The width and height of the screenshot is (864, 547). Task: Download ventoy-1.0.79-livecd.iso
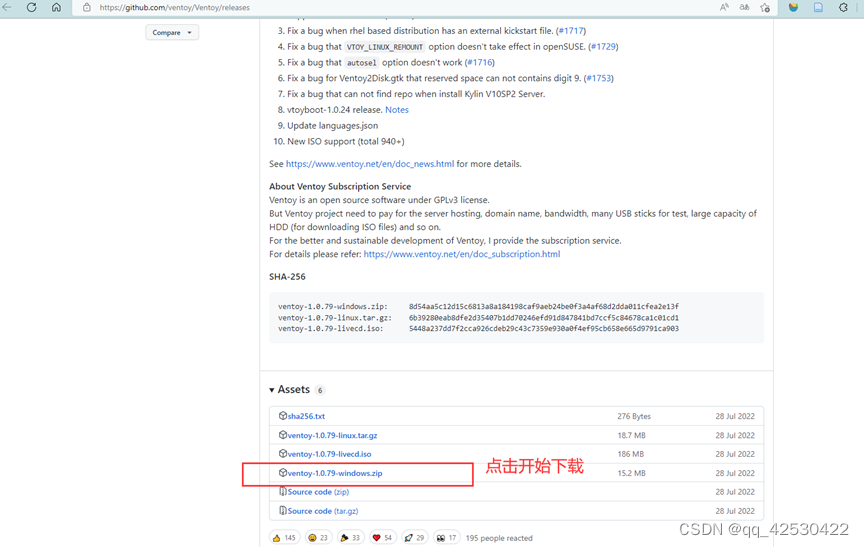point(330,454)
